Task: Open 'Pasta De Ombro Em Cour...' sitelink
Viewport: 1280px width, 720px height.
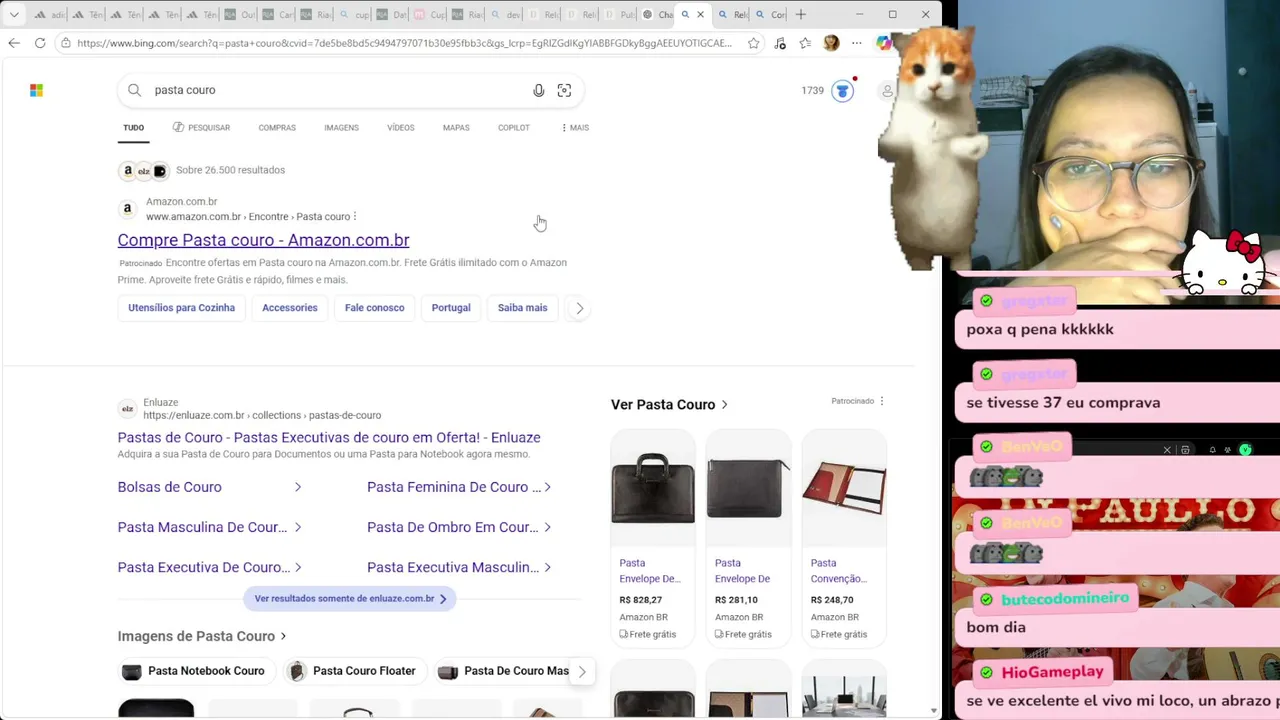Action: point(453,527)
